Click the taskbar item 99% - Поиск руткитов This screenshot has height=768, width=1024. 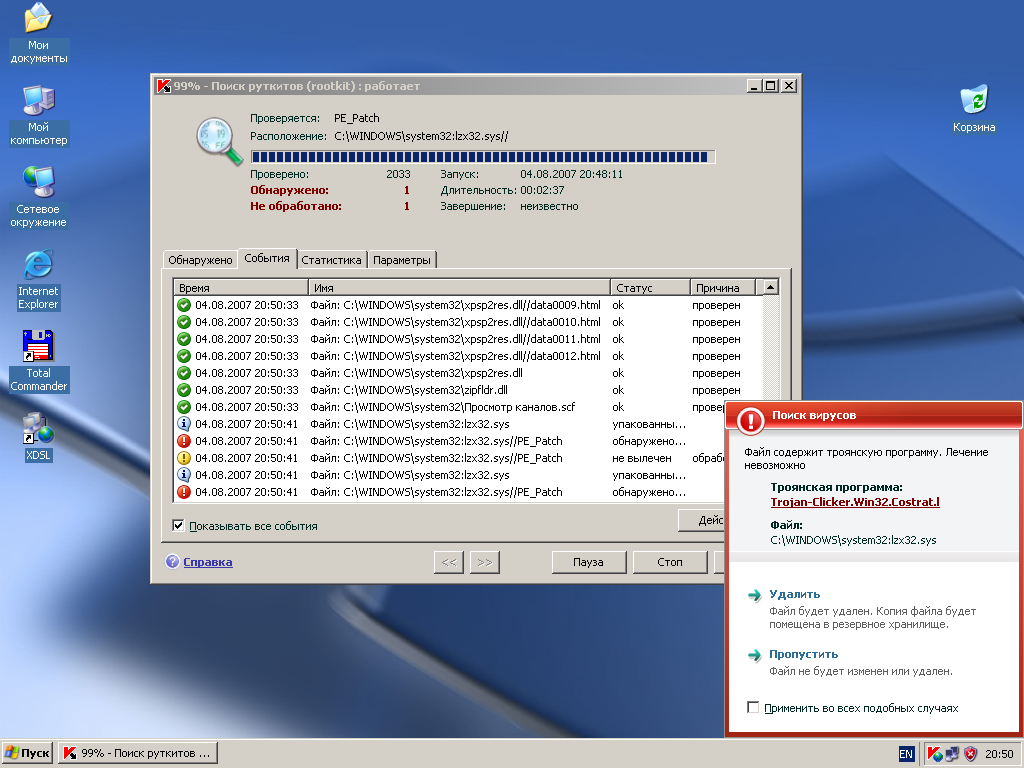click(138, 753)
